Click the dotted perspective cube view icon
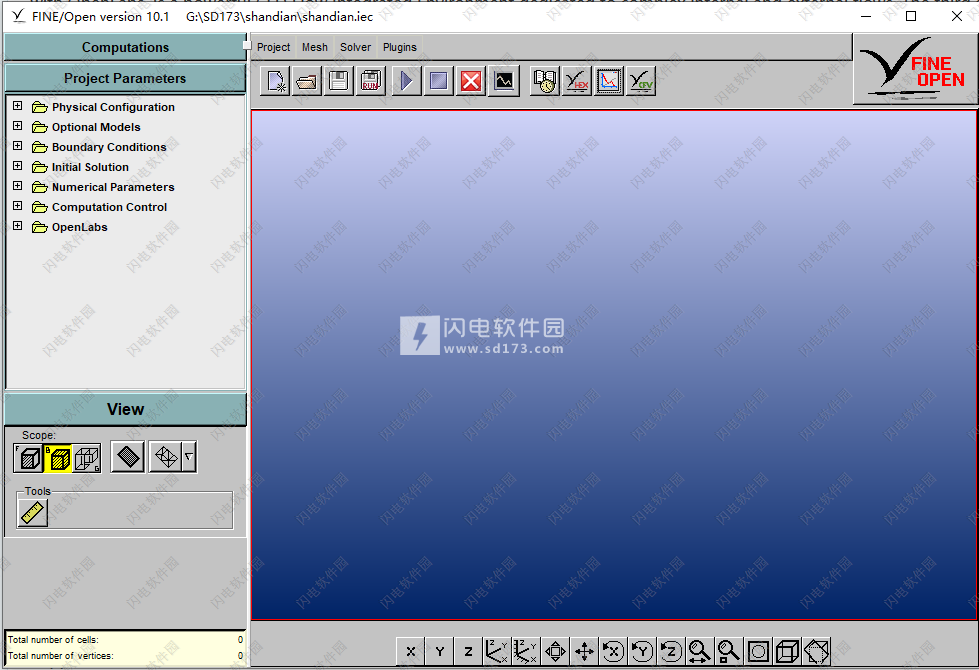The height and width of the screenshot is (670, 979). click(x=817, y=652)
